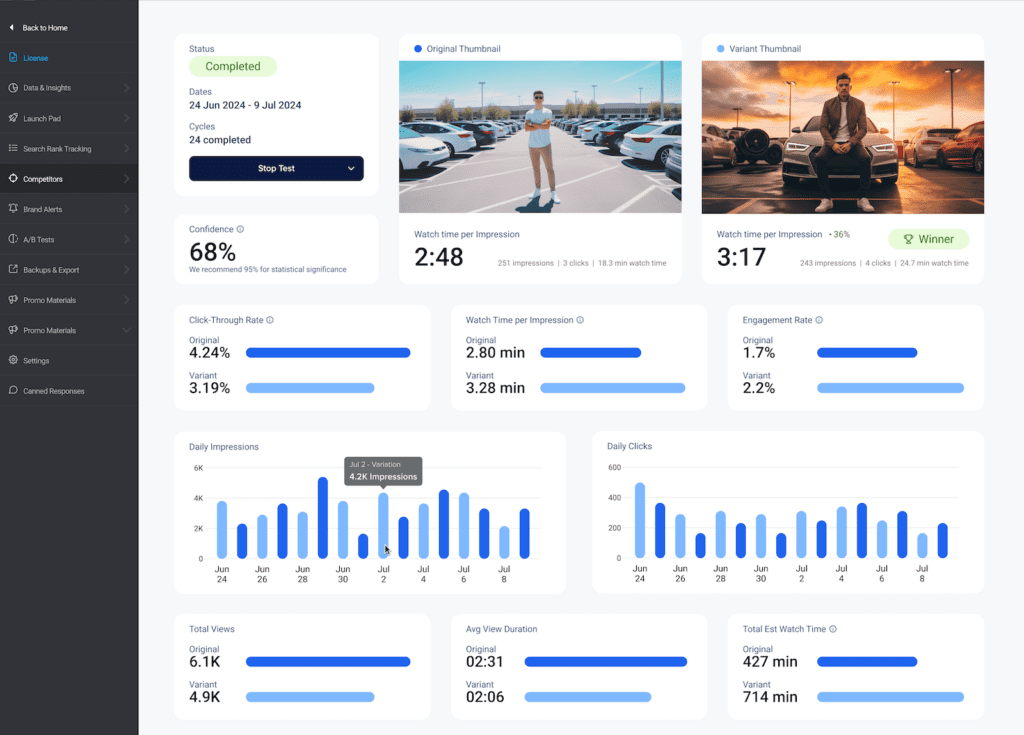The height and width of the screenshot is (735, 1024).
Task: Click the Jul 2 variation impressions bar
Action: pos(383,525)
